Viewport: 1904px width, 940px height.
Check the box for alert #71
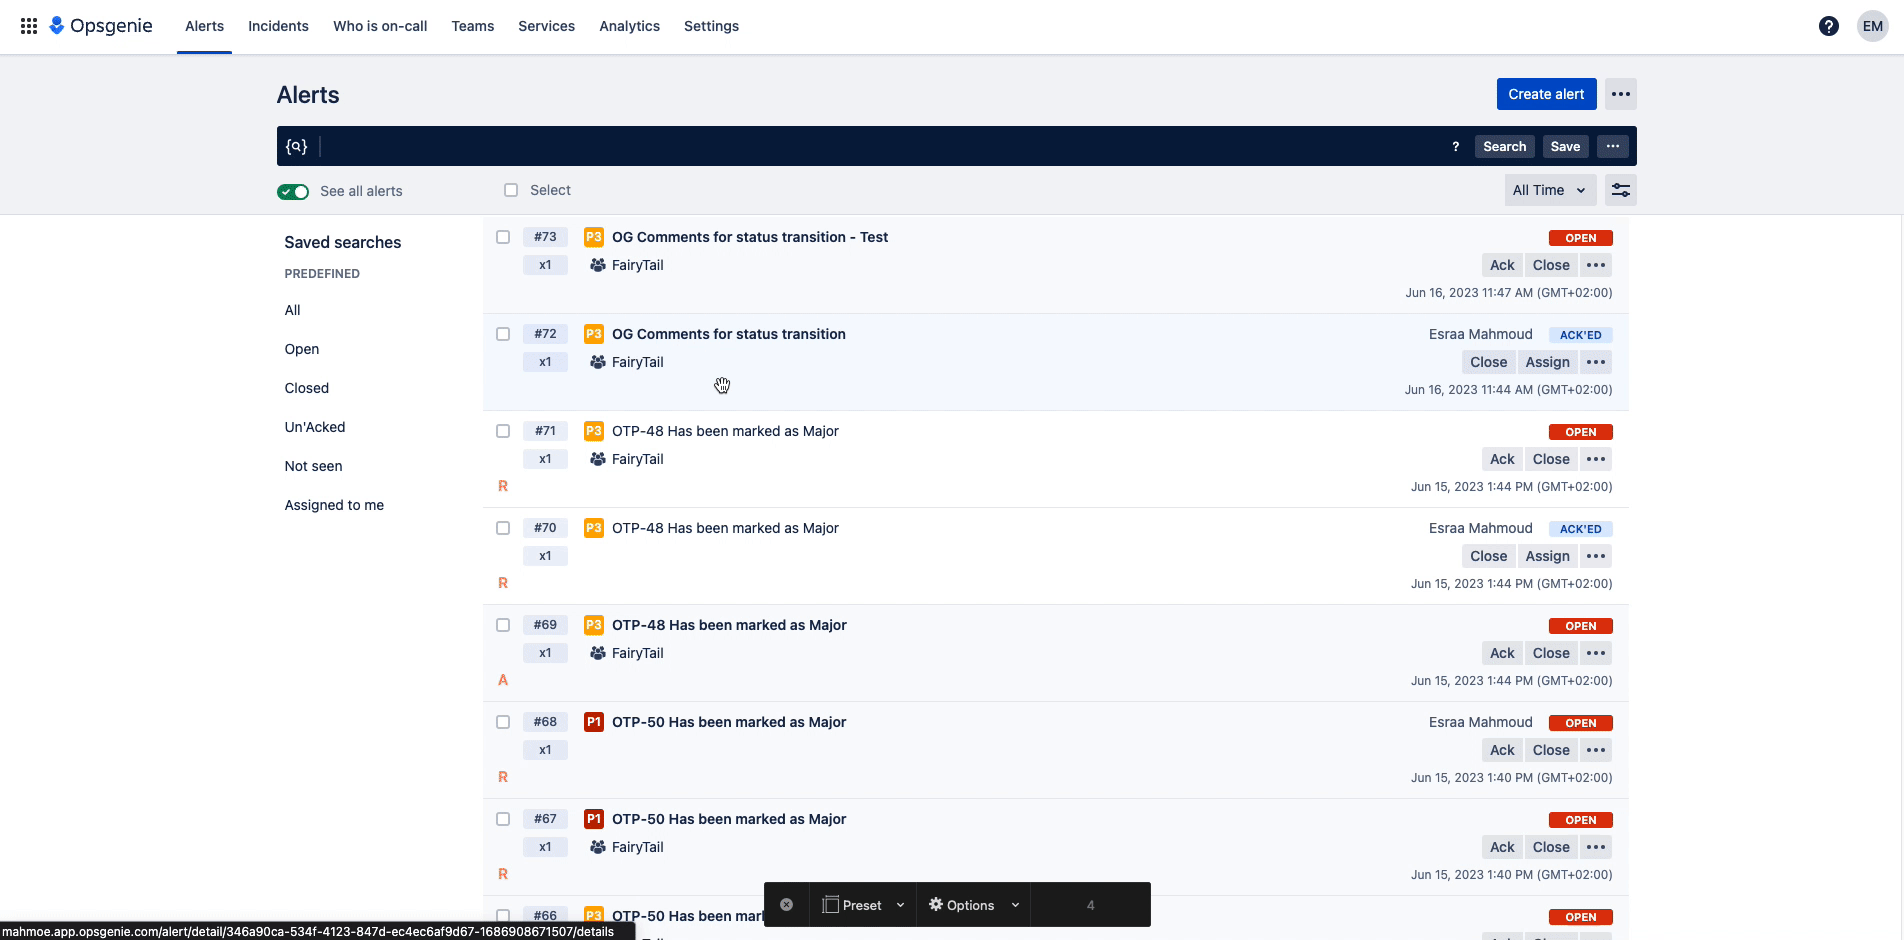[x=503, y=431]
